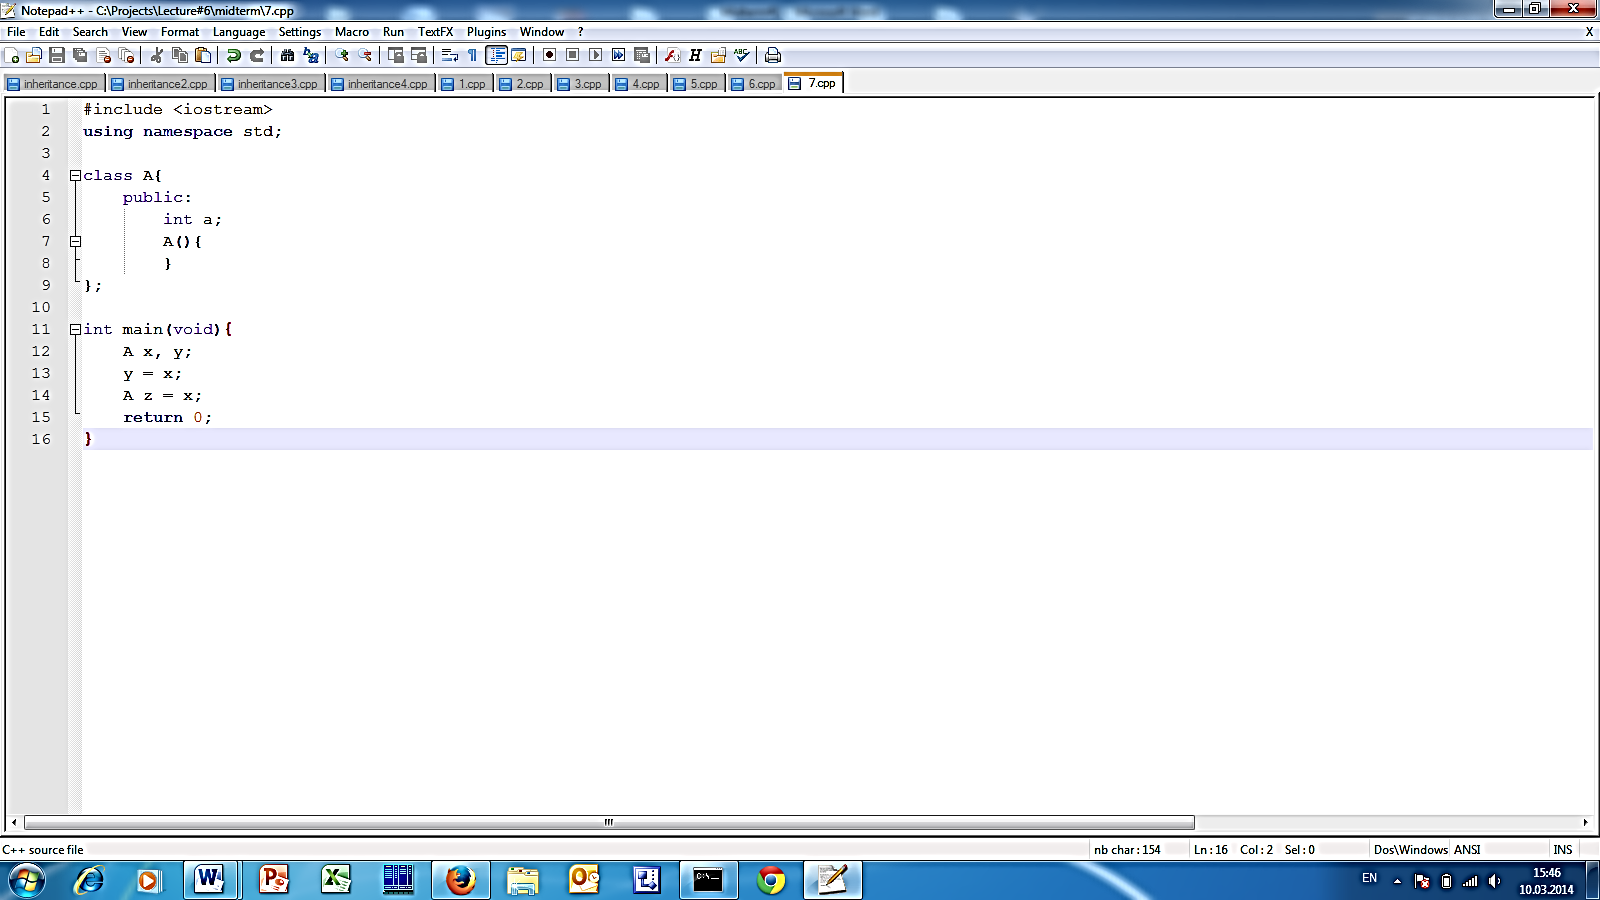
Task: Click the horizontal scrollbar left arrow
Action: (14, 822)
